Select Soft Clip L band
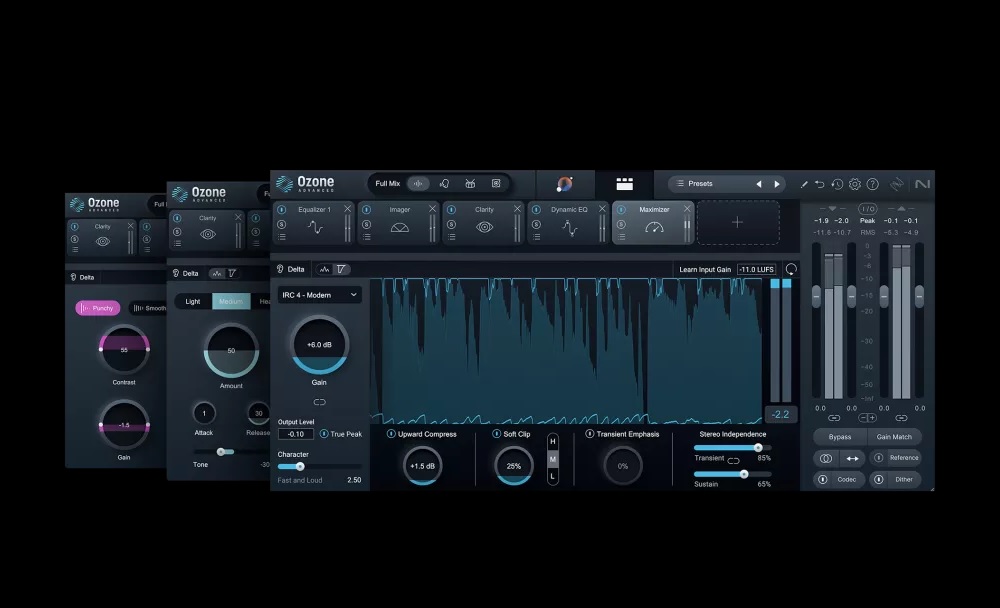Viewport: 1000px width, 608px height. [x=553, y=476]
